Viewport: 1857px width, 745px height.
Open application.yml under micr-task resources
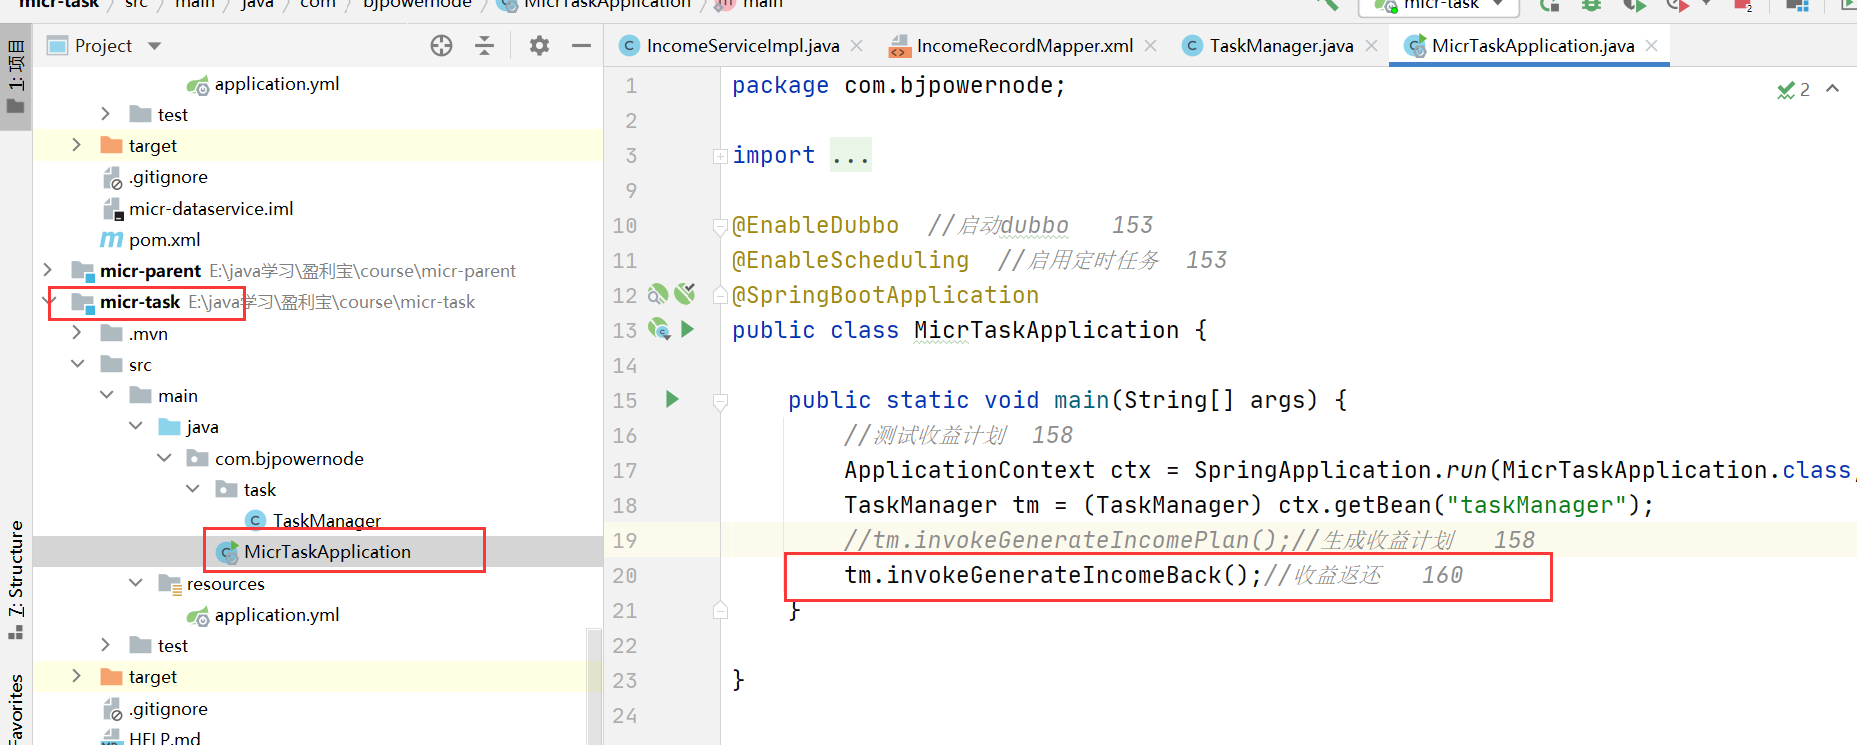pos(264,614)
